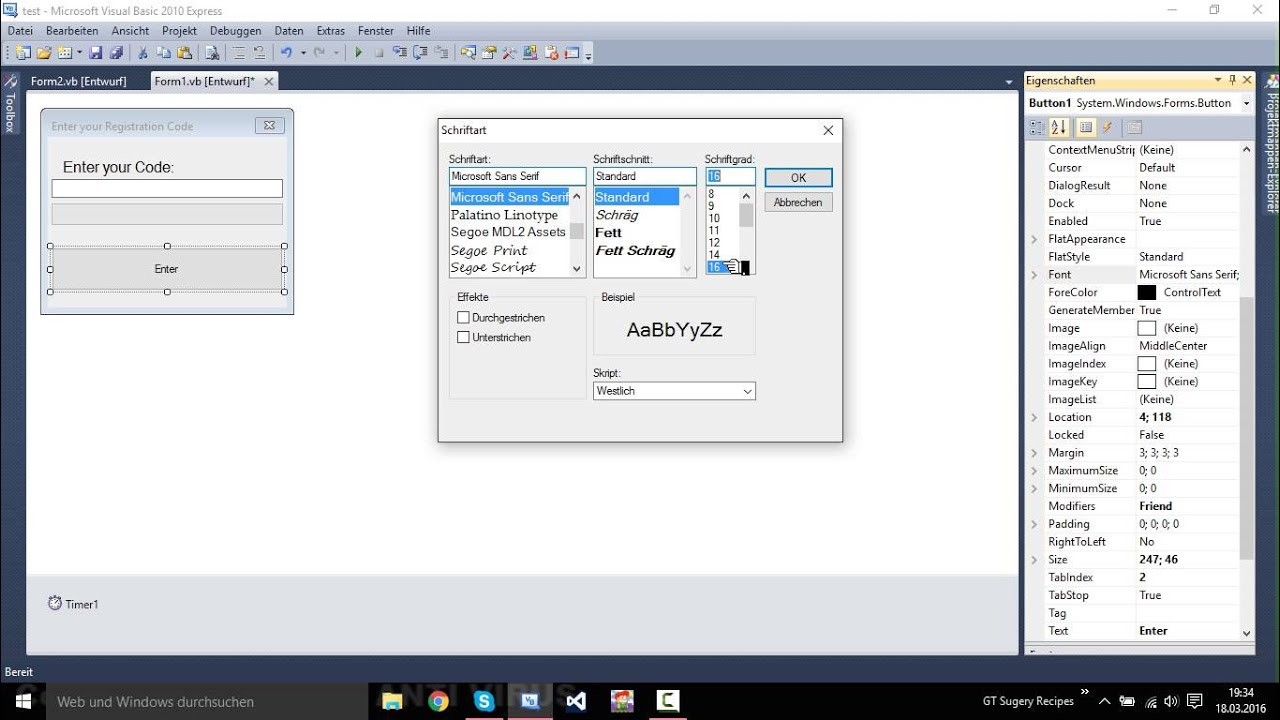
Task: Click the Cut scissors icon
Action: pos(143,52)
